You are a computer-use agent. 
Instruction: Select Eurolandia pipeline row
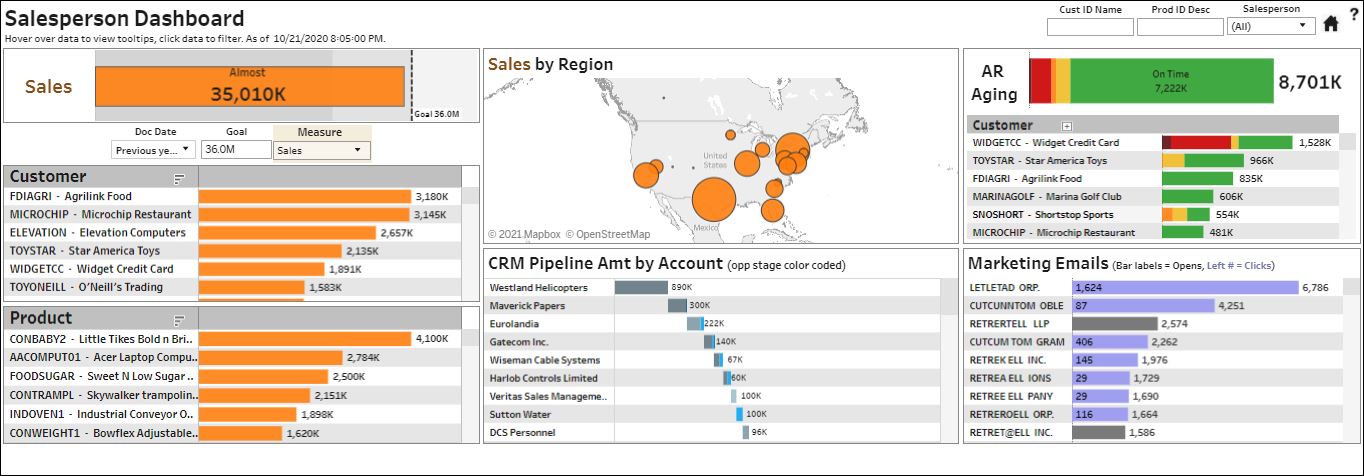point(714,323)
